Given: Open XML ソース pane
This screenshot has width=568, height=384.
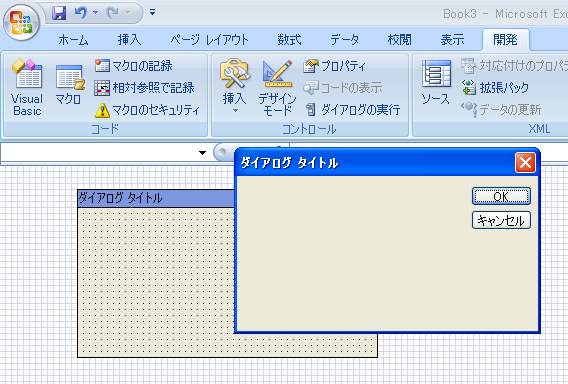Looking at the screenshot, I should coord(436,83).
